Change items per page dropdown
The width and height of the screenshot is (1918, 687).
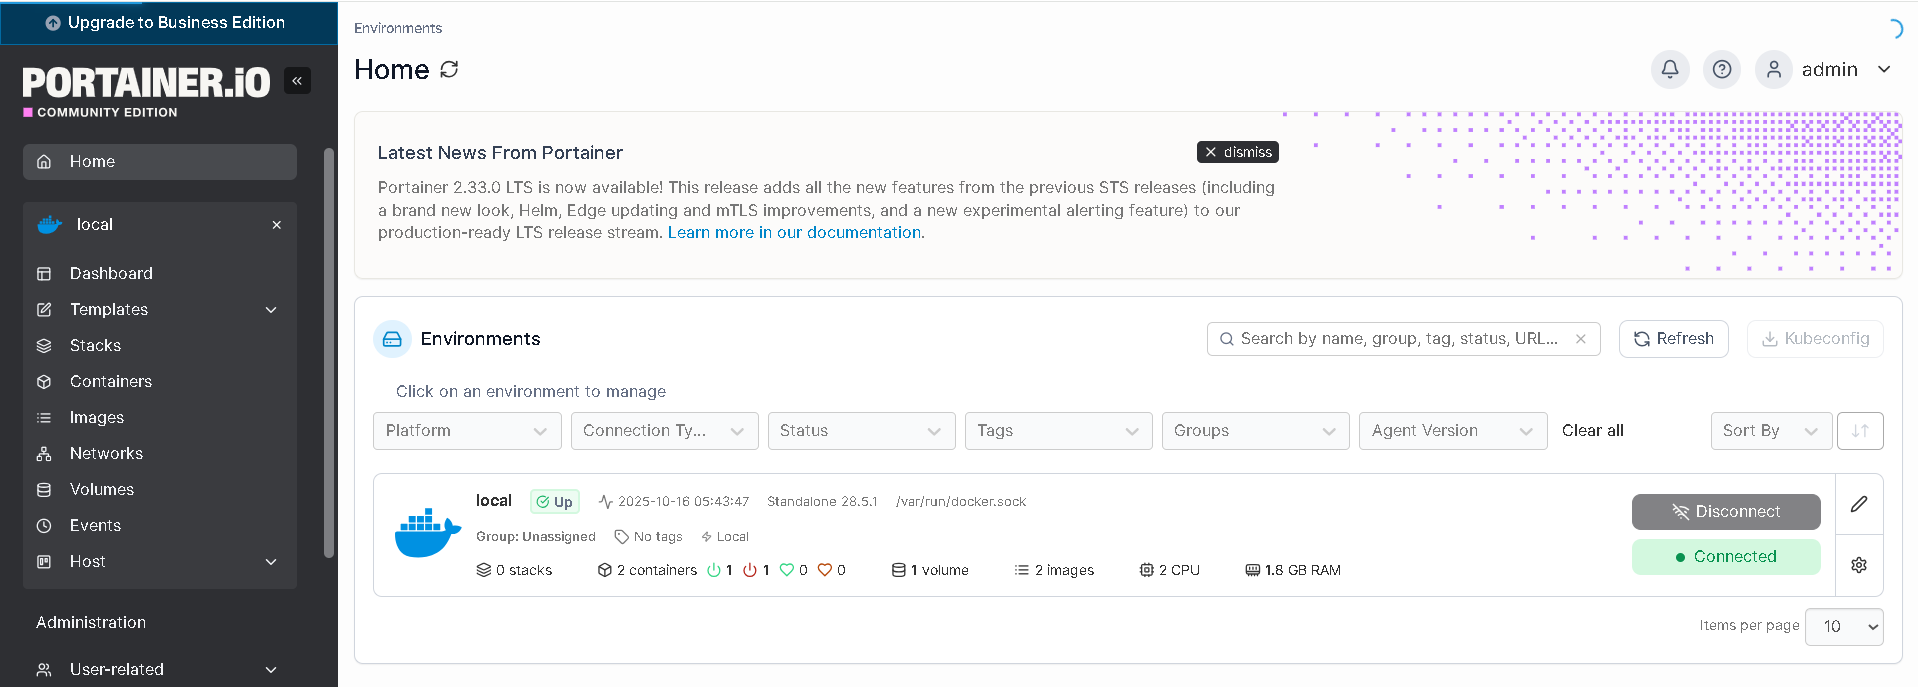pyautogui.click(x=1843, y=627)
